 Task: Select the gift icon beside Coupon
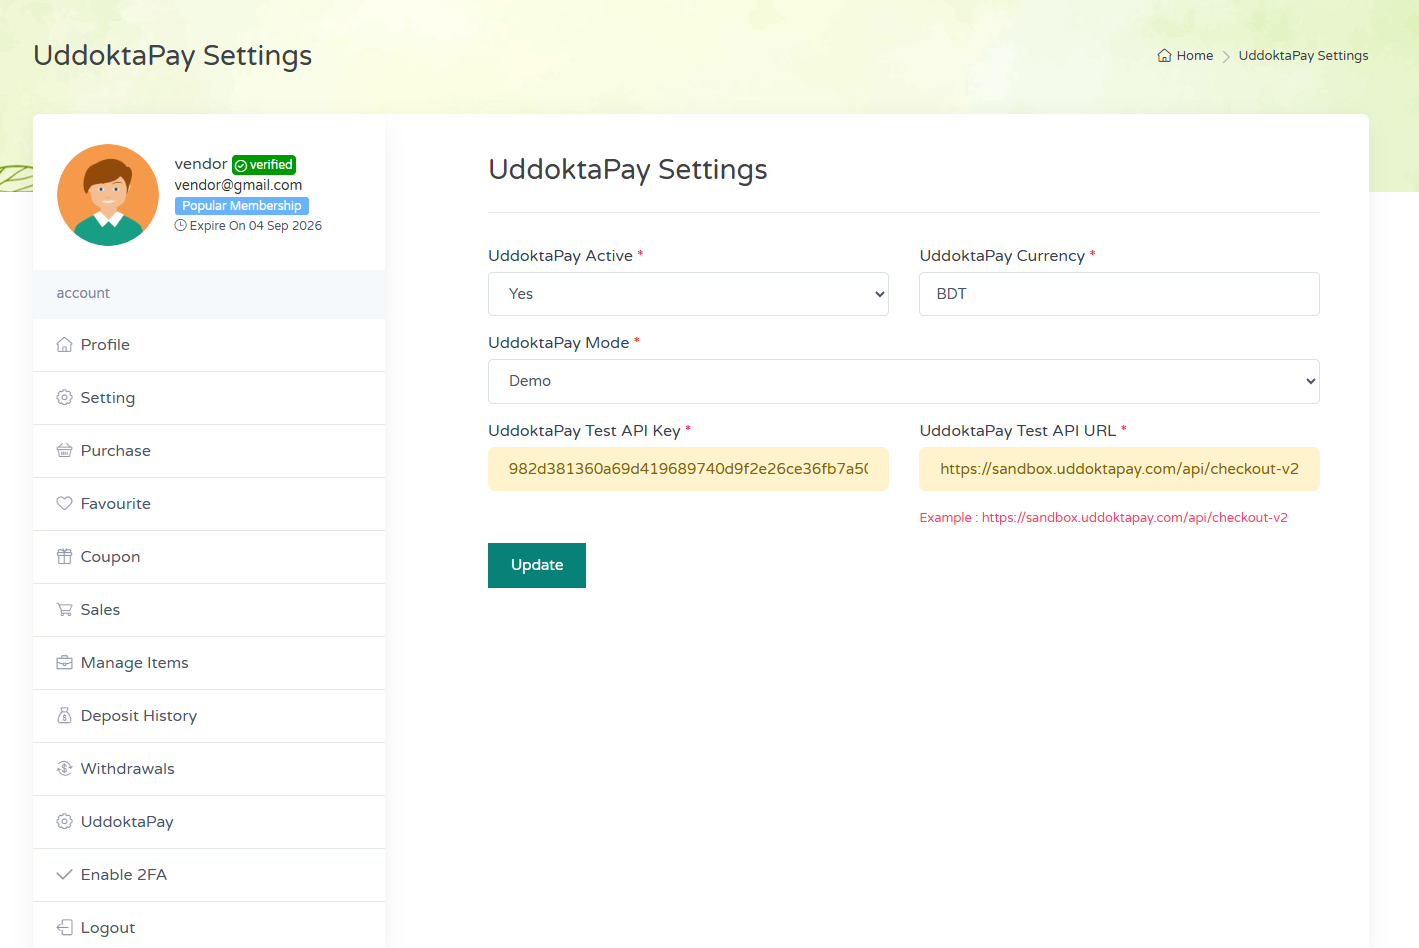(x=64, y=556)
